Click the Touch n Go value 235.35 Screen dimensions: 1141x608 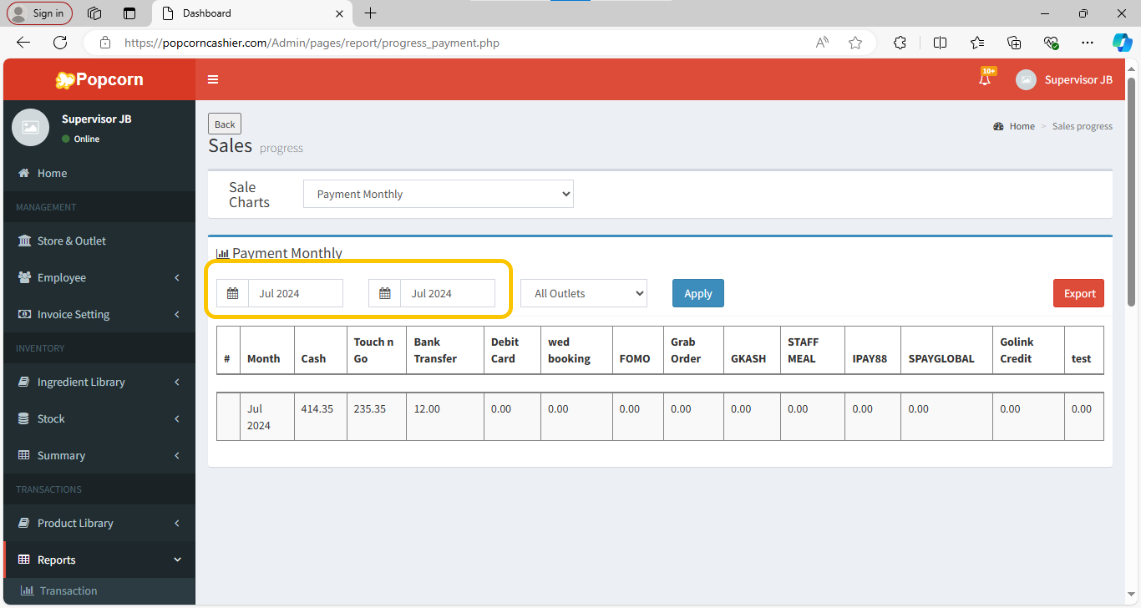point(370,409)
